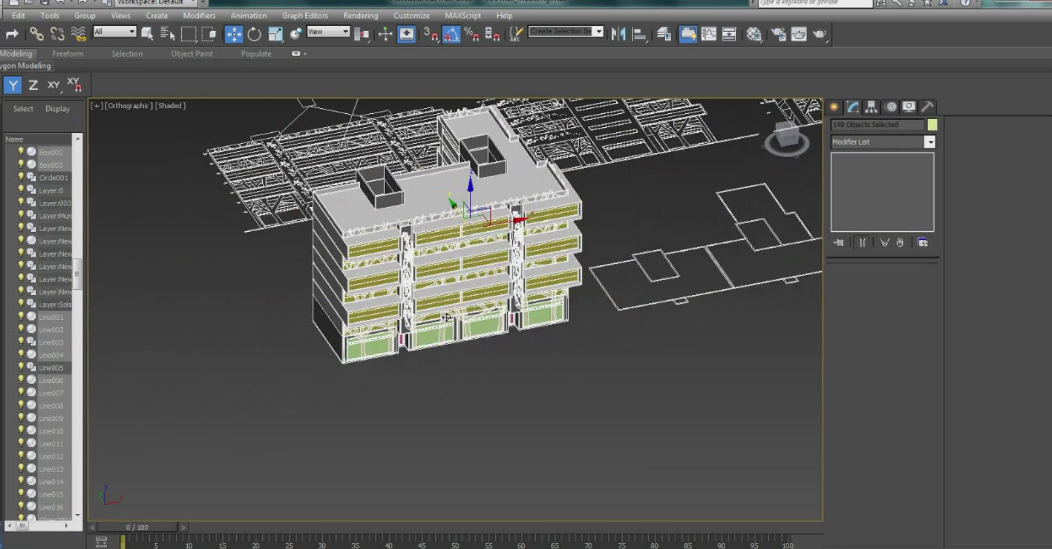
Task: Open the Modifiers menu
Action: 199,15
